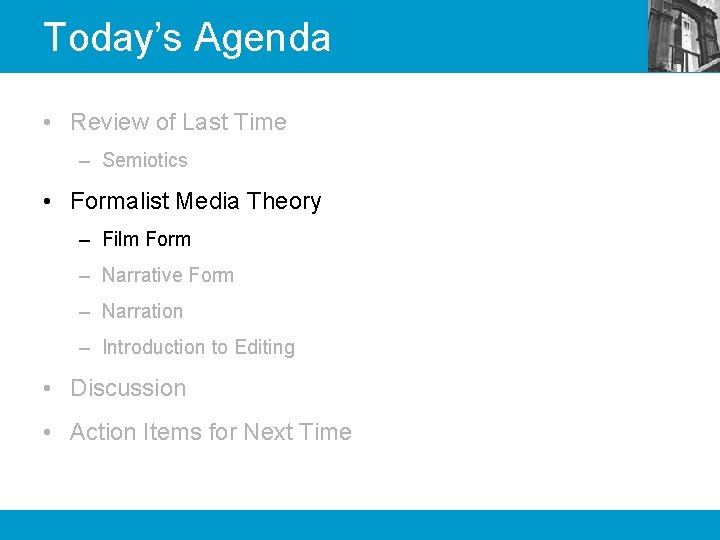Click the dash marker before "Semiotics"
The width and height of the screenshot is (720, 540).
click(83, 161)
